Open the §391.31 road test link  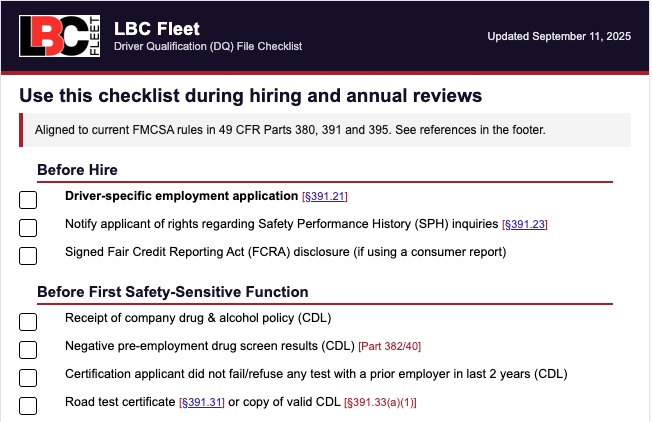click(x=202, y=403)
